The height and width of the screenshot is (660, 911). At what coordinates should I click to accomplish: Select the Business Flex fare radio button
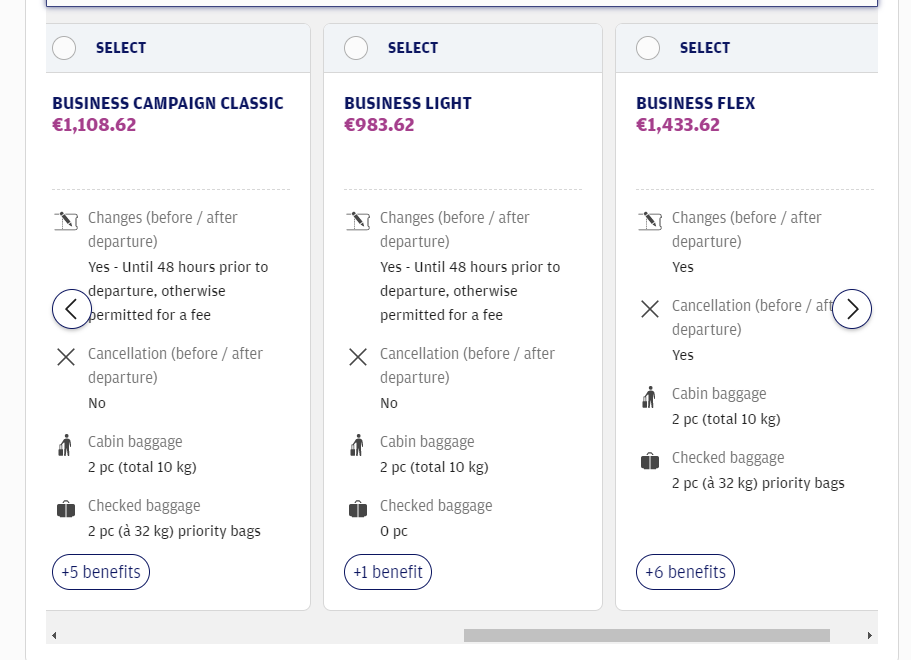point(648,47)
